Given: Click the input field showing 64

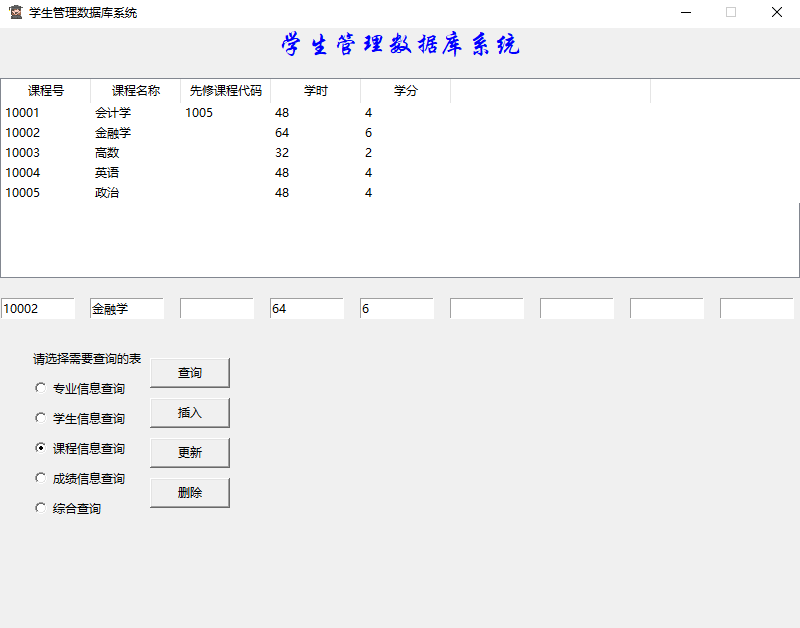Looking at the screenshot, I should [306, 308].
